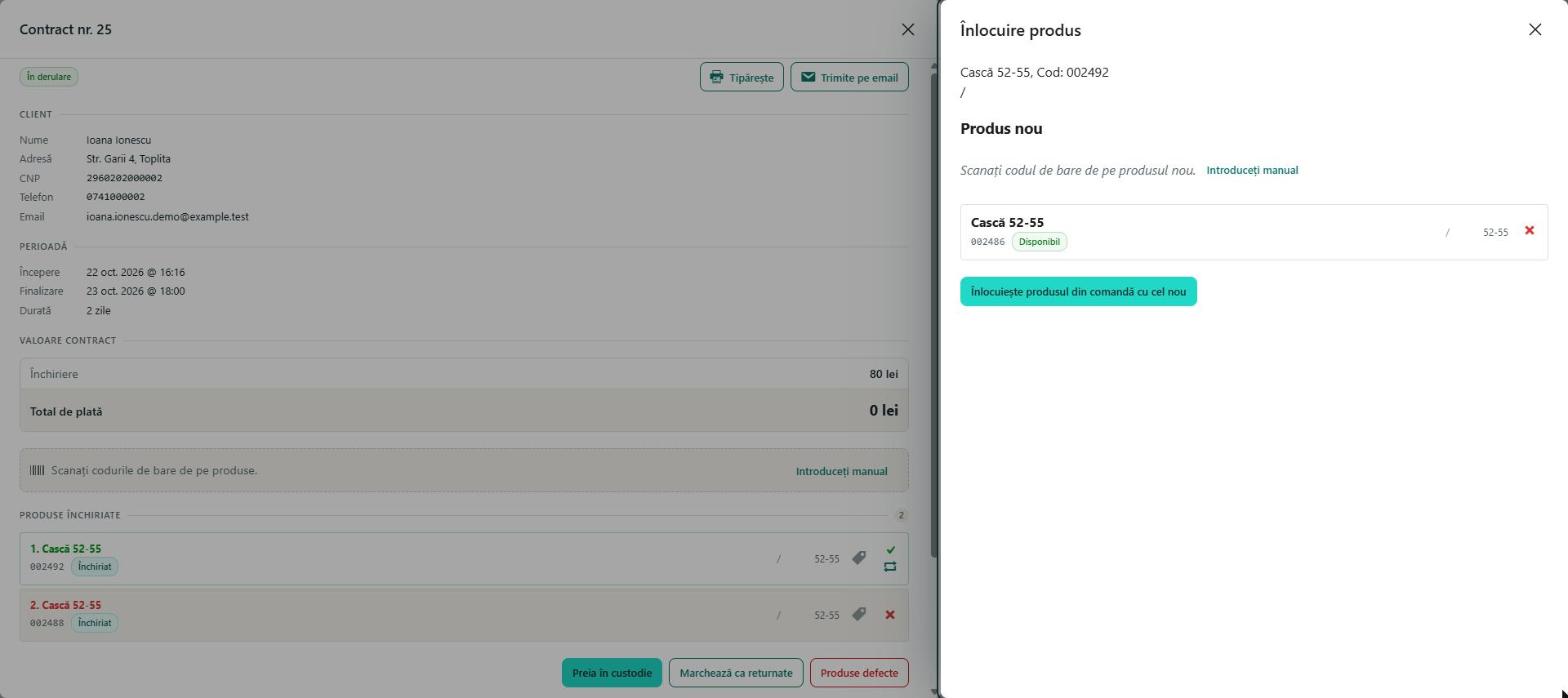Click the Disponibil status badge
This screenshot has height=698, width=1568.
point(1039,242)
